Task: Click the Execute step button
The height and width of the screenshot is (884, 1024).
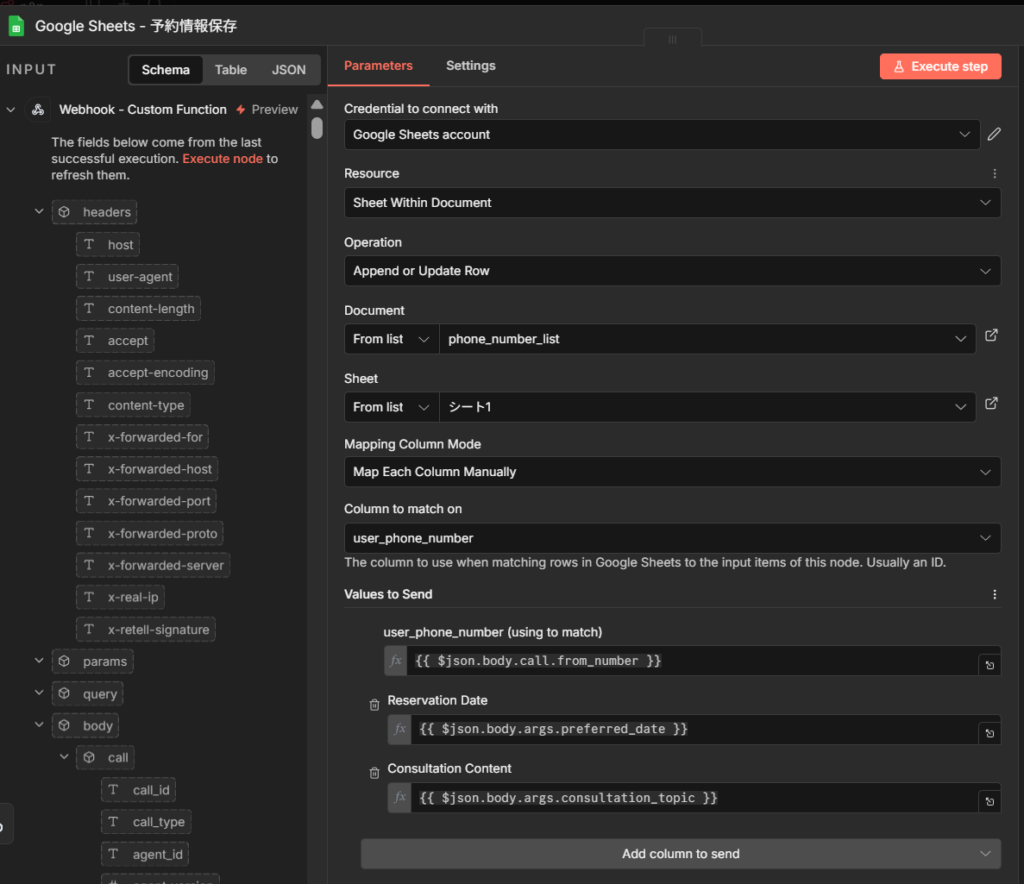Action: tap(939, 67)
